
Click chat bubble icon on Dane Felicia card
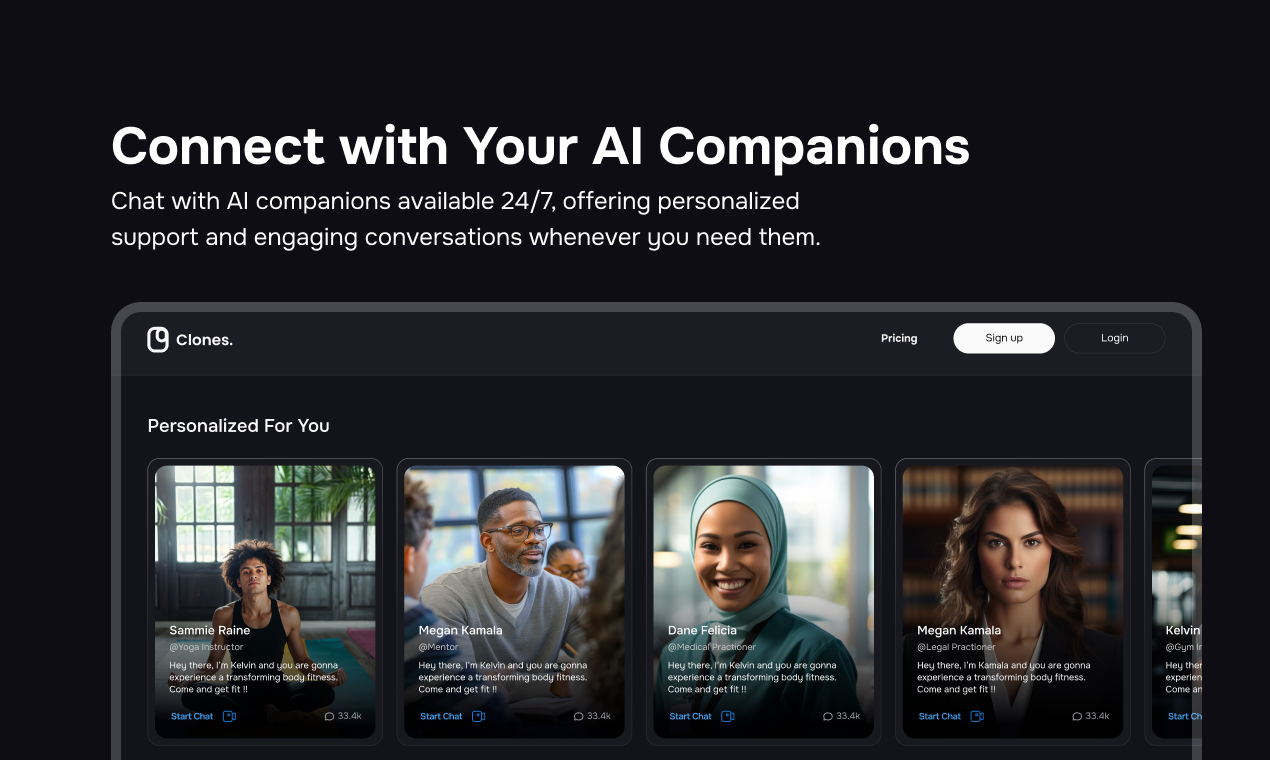pos(827,716)
